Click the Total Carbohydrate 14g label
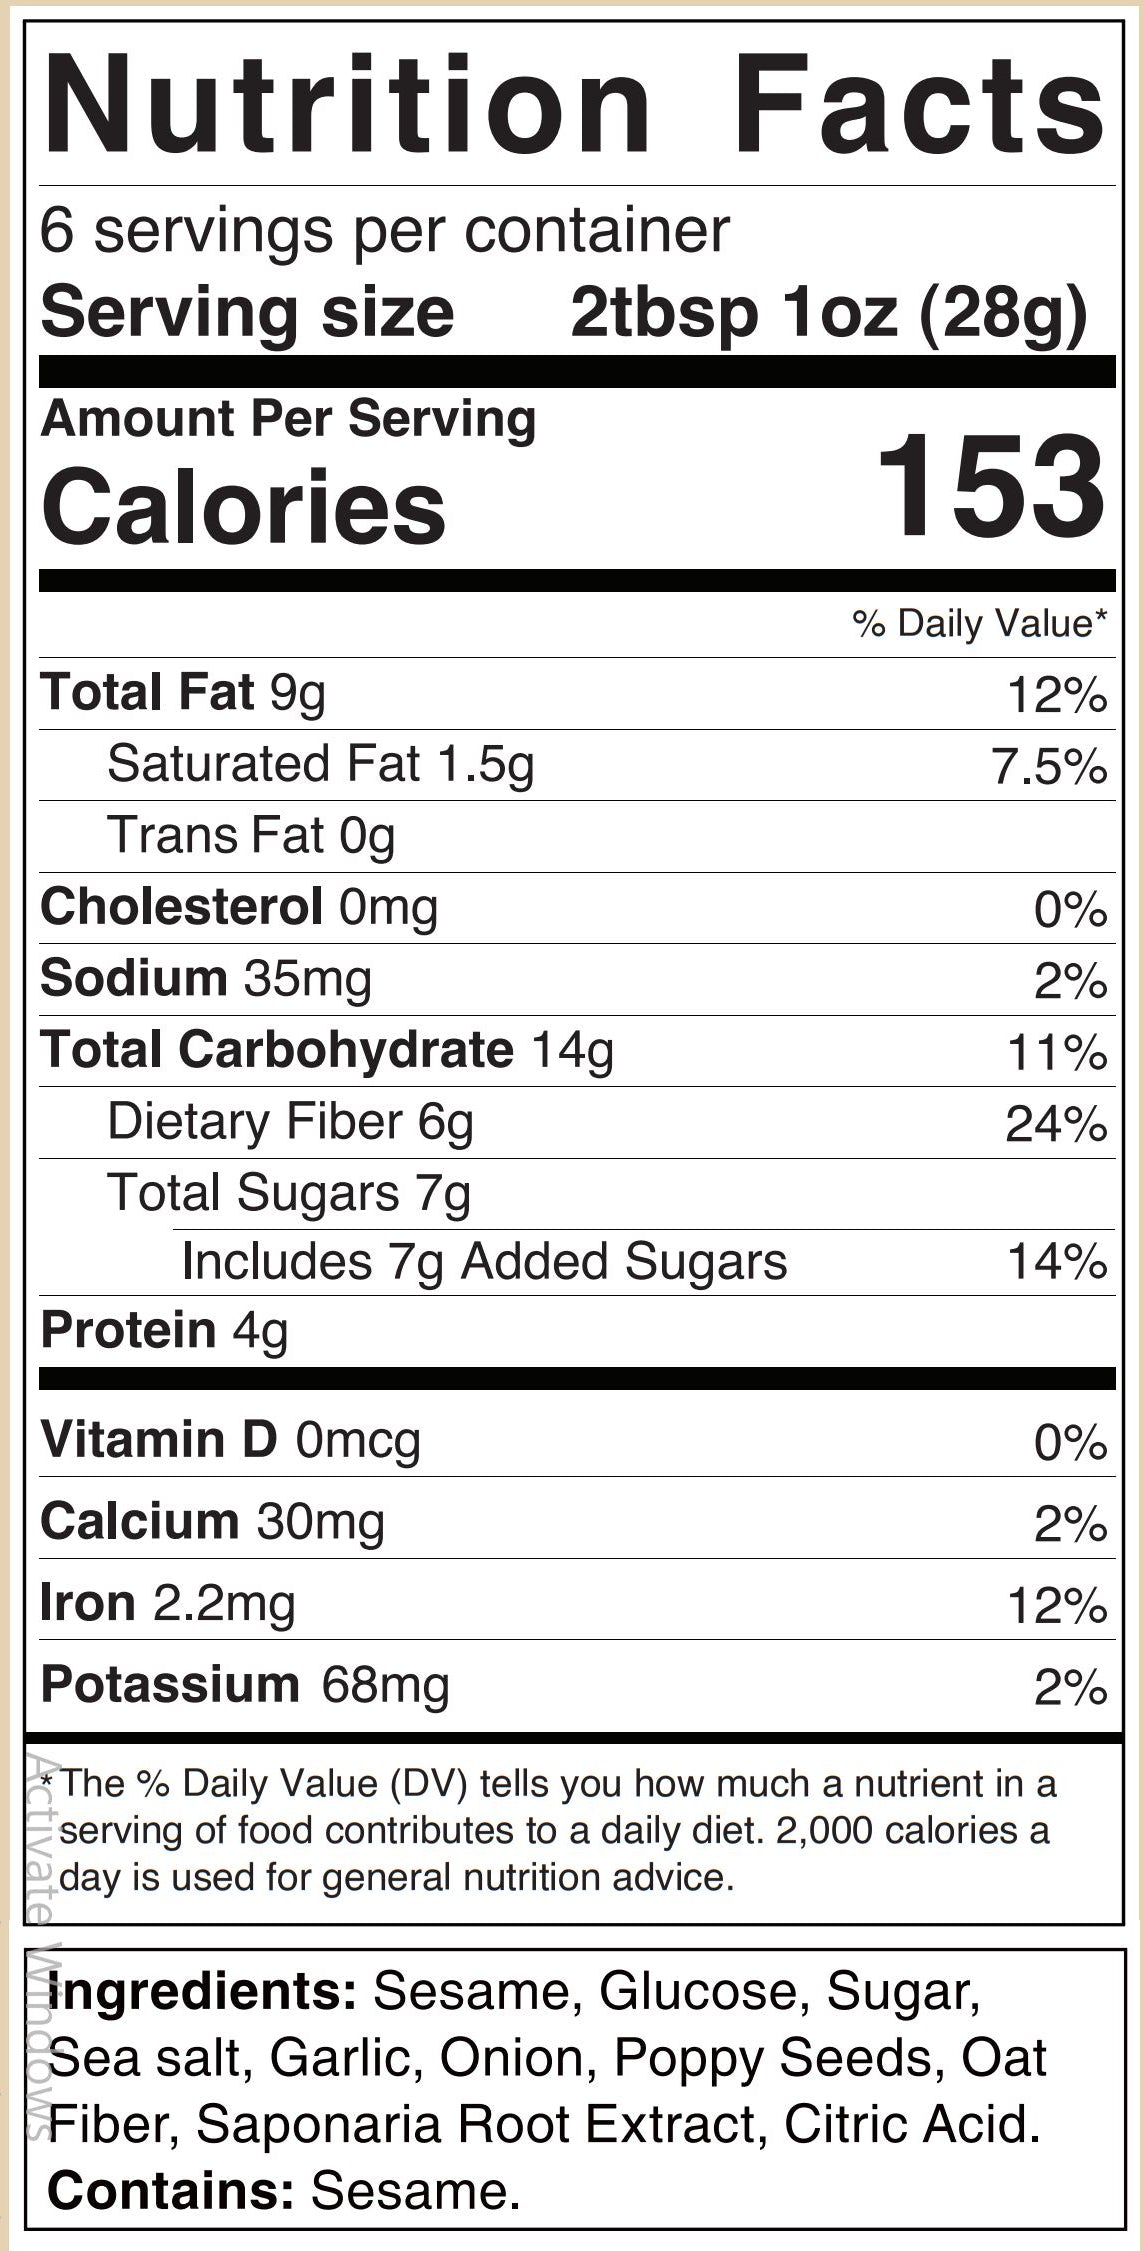The height and width of the screenshot is (2251, 1143). click(x=327, y=1051)
